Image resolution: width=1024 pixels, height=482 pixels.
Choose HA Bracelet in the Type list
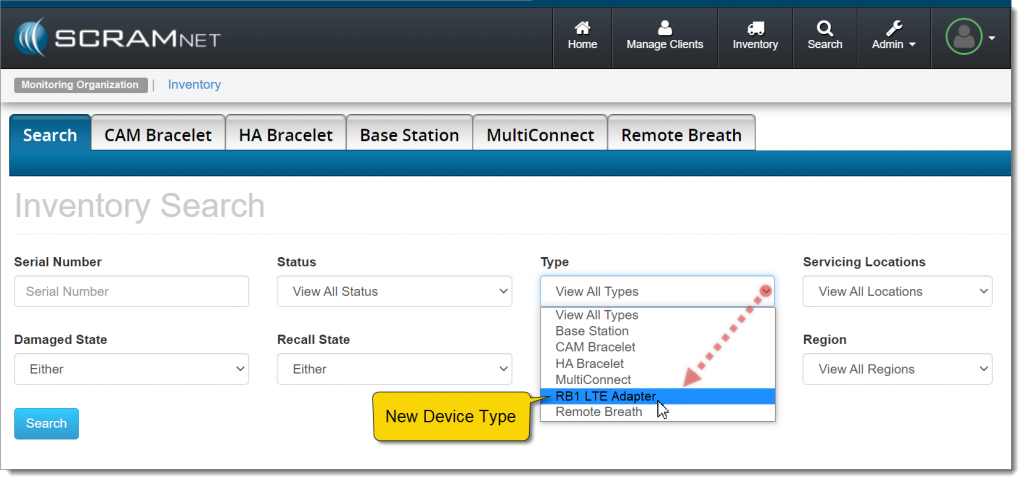point(658,363)
